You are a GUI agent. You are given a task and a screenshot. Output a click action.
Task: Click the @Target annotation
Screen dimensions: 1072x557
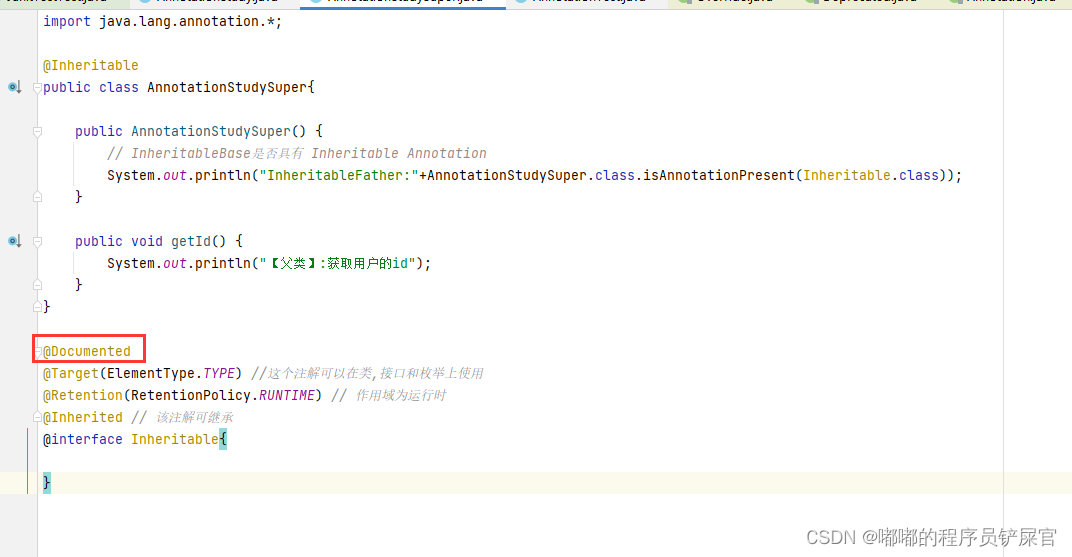click(71, 373)
